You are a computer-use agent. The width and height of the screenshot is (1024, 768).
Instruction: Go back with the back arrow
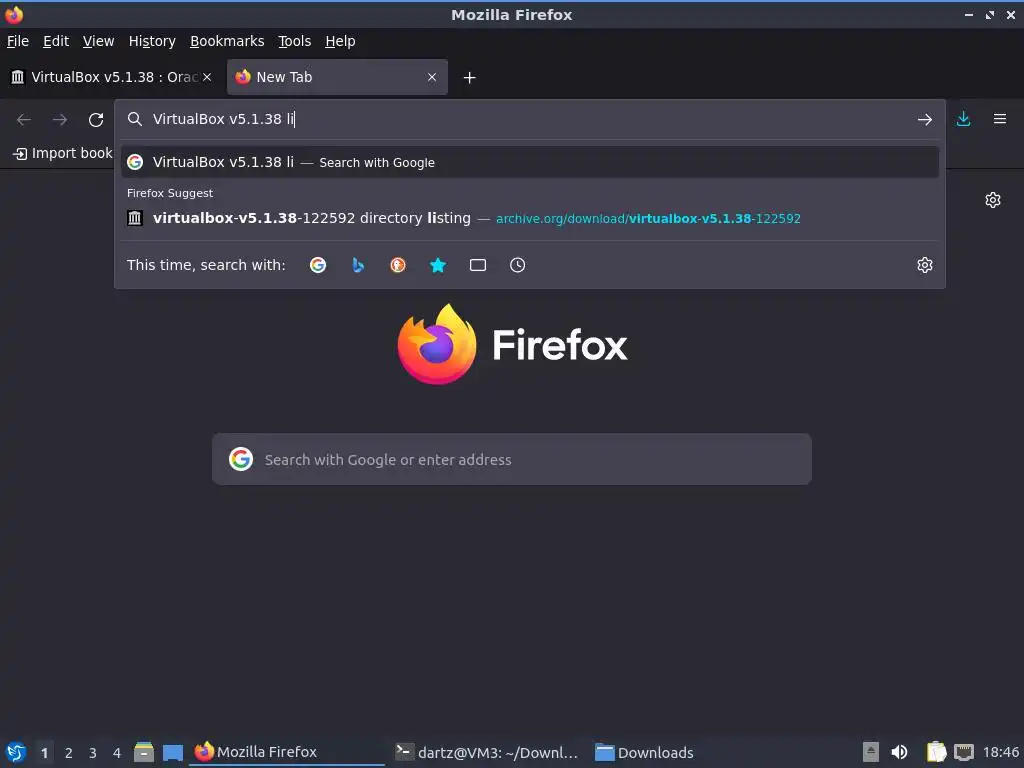(24, 120)
